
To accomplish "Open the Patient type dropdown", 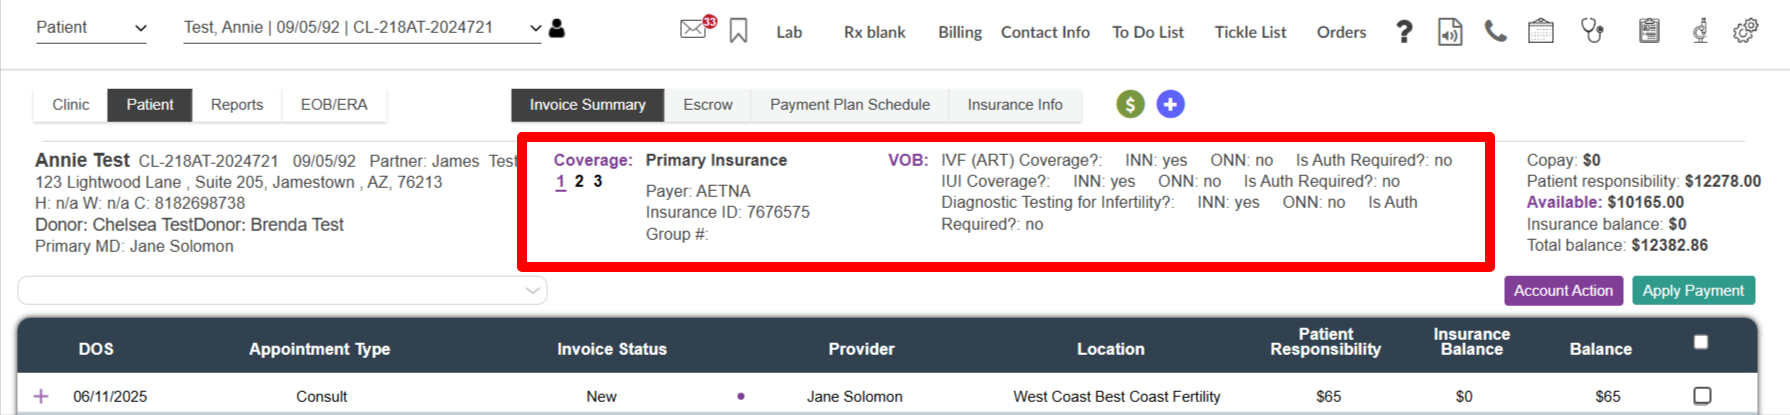I will click(92, 28).
